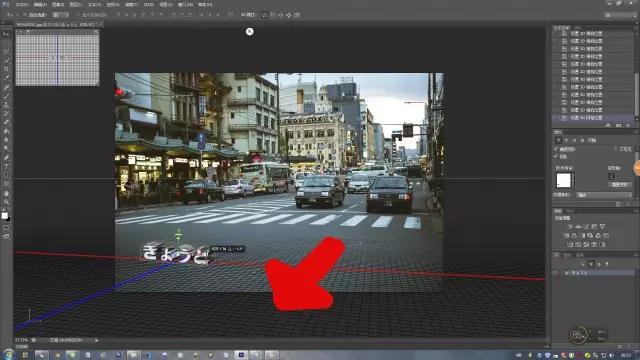Screen dimensions: 640x360
Task: Click the edit source button in Properties
Action: (x=620, y=184)
